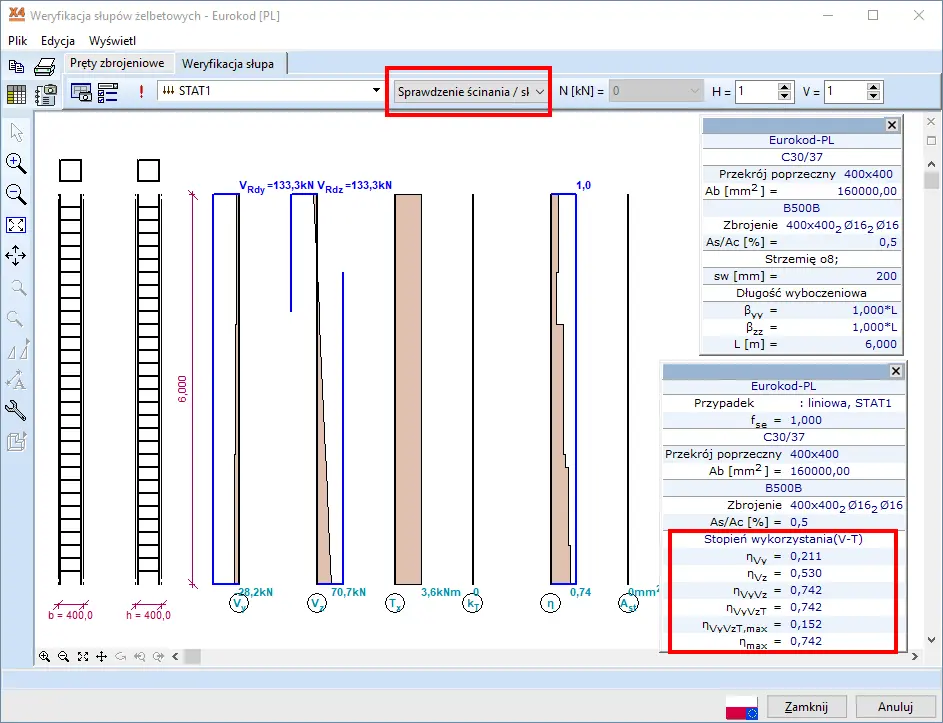Viewport: 943px width, 723px height.
Task: Open the table grid view icon
Action: tap(17, 95)
